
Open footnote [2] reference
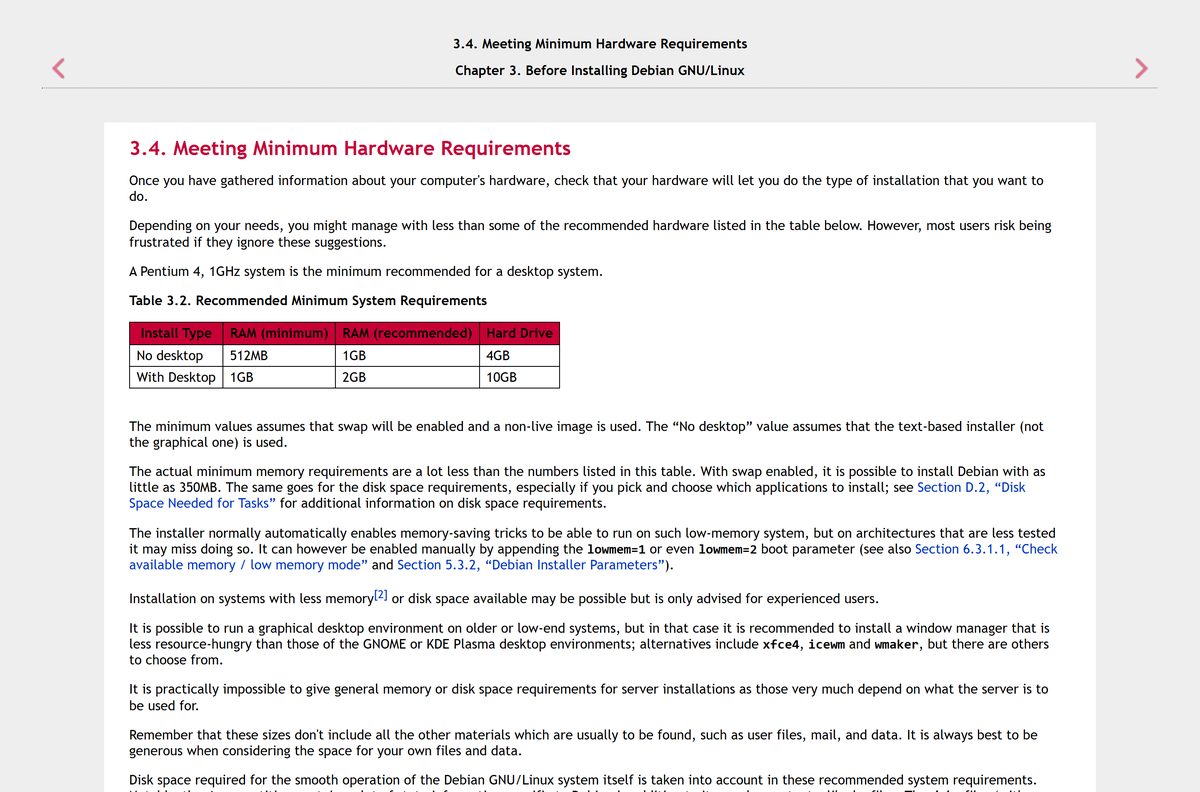pos(380,596)
